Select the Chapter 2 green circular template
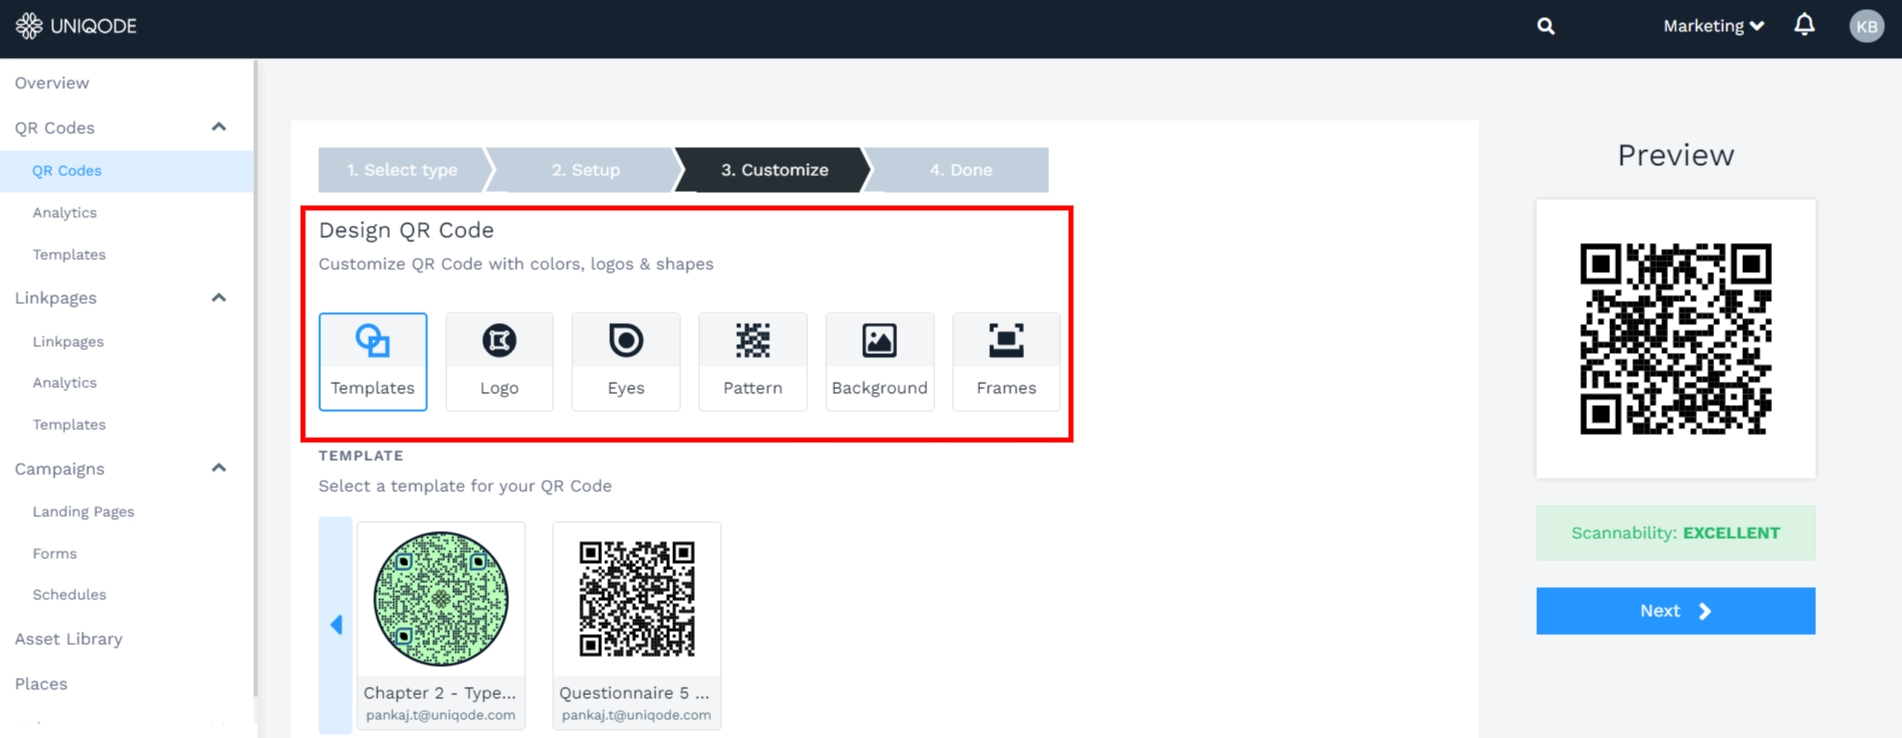 click(x=441, y=625)
